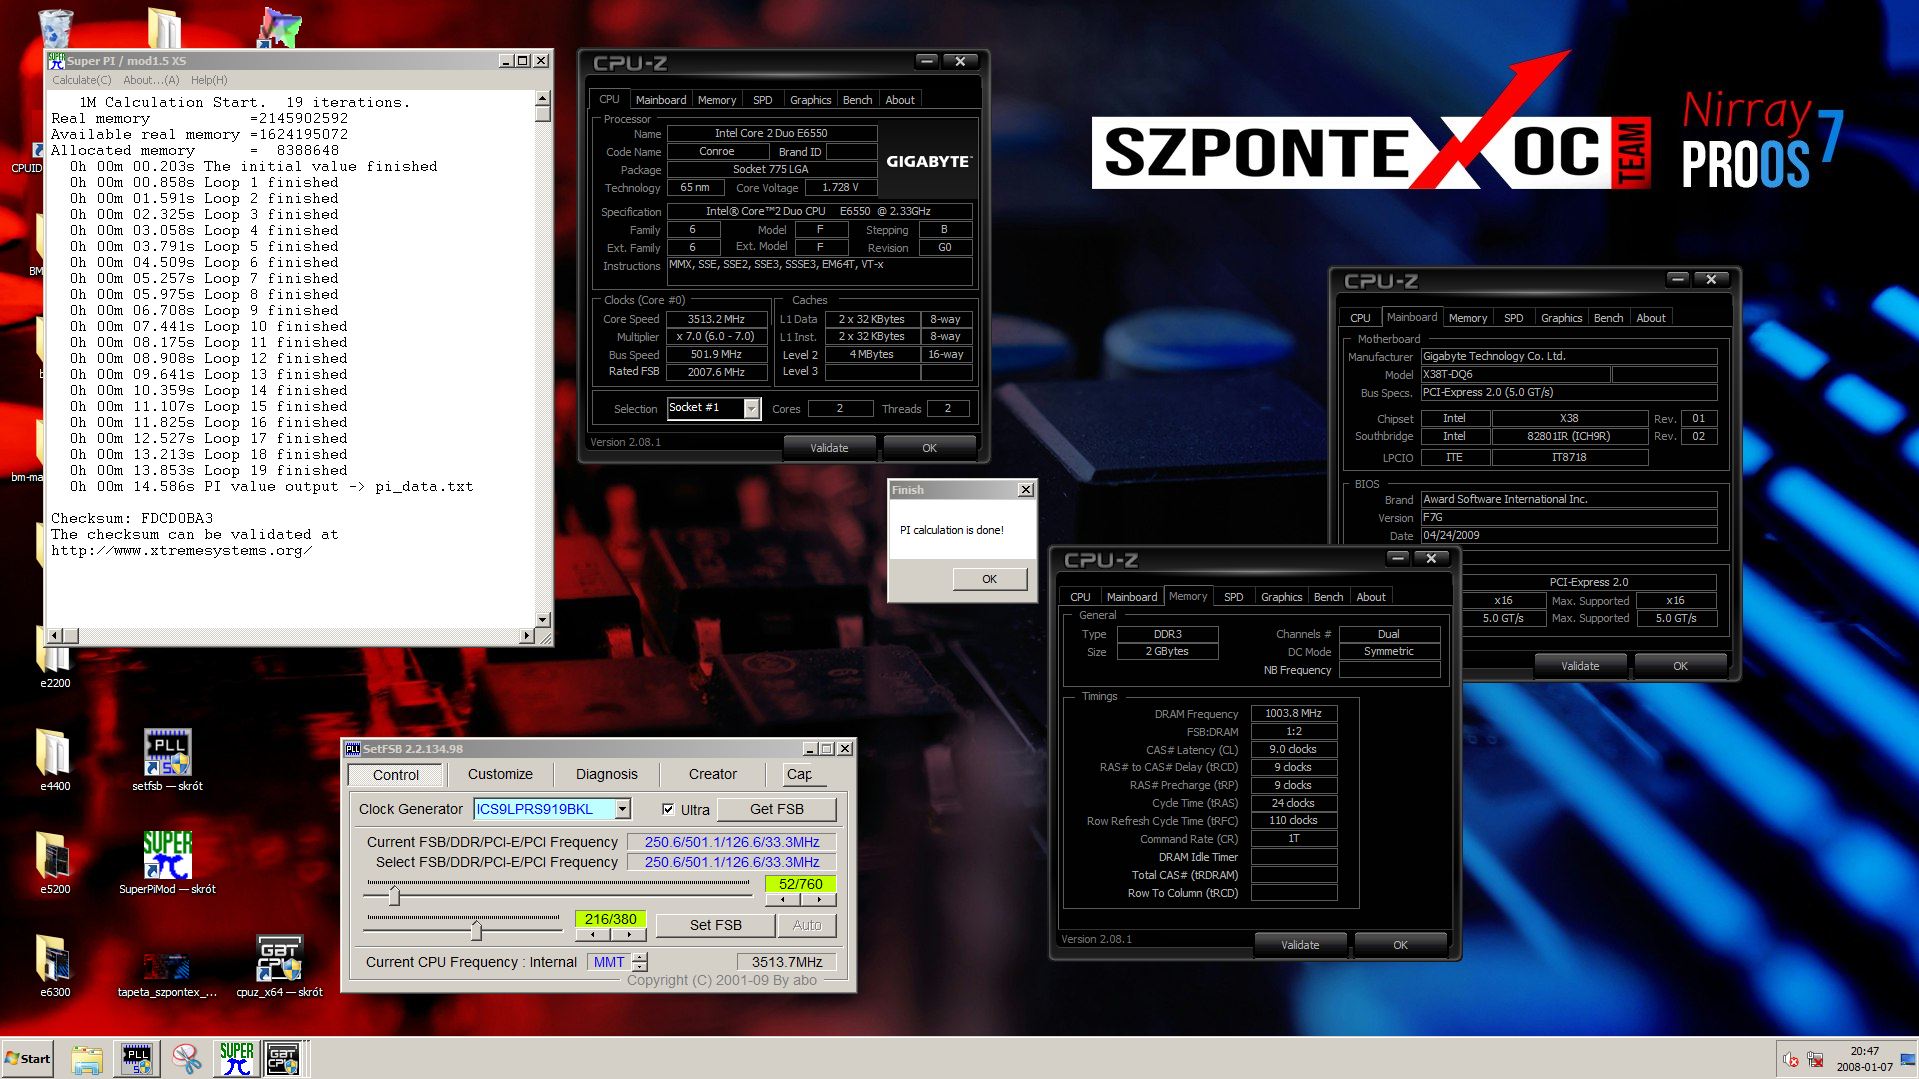Click the taskbar clock showing 20:47

pyautogui.click(x=1864, y=1059)
